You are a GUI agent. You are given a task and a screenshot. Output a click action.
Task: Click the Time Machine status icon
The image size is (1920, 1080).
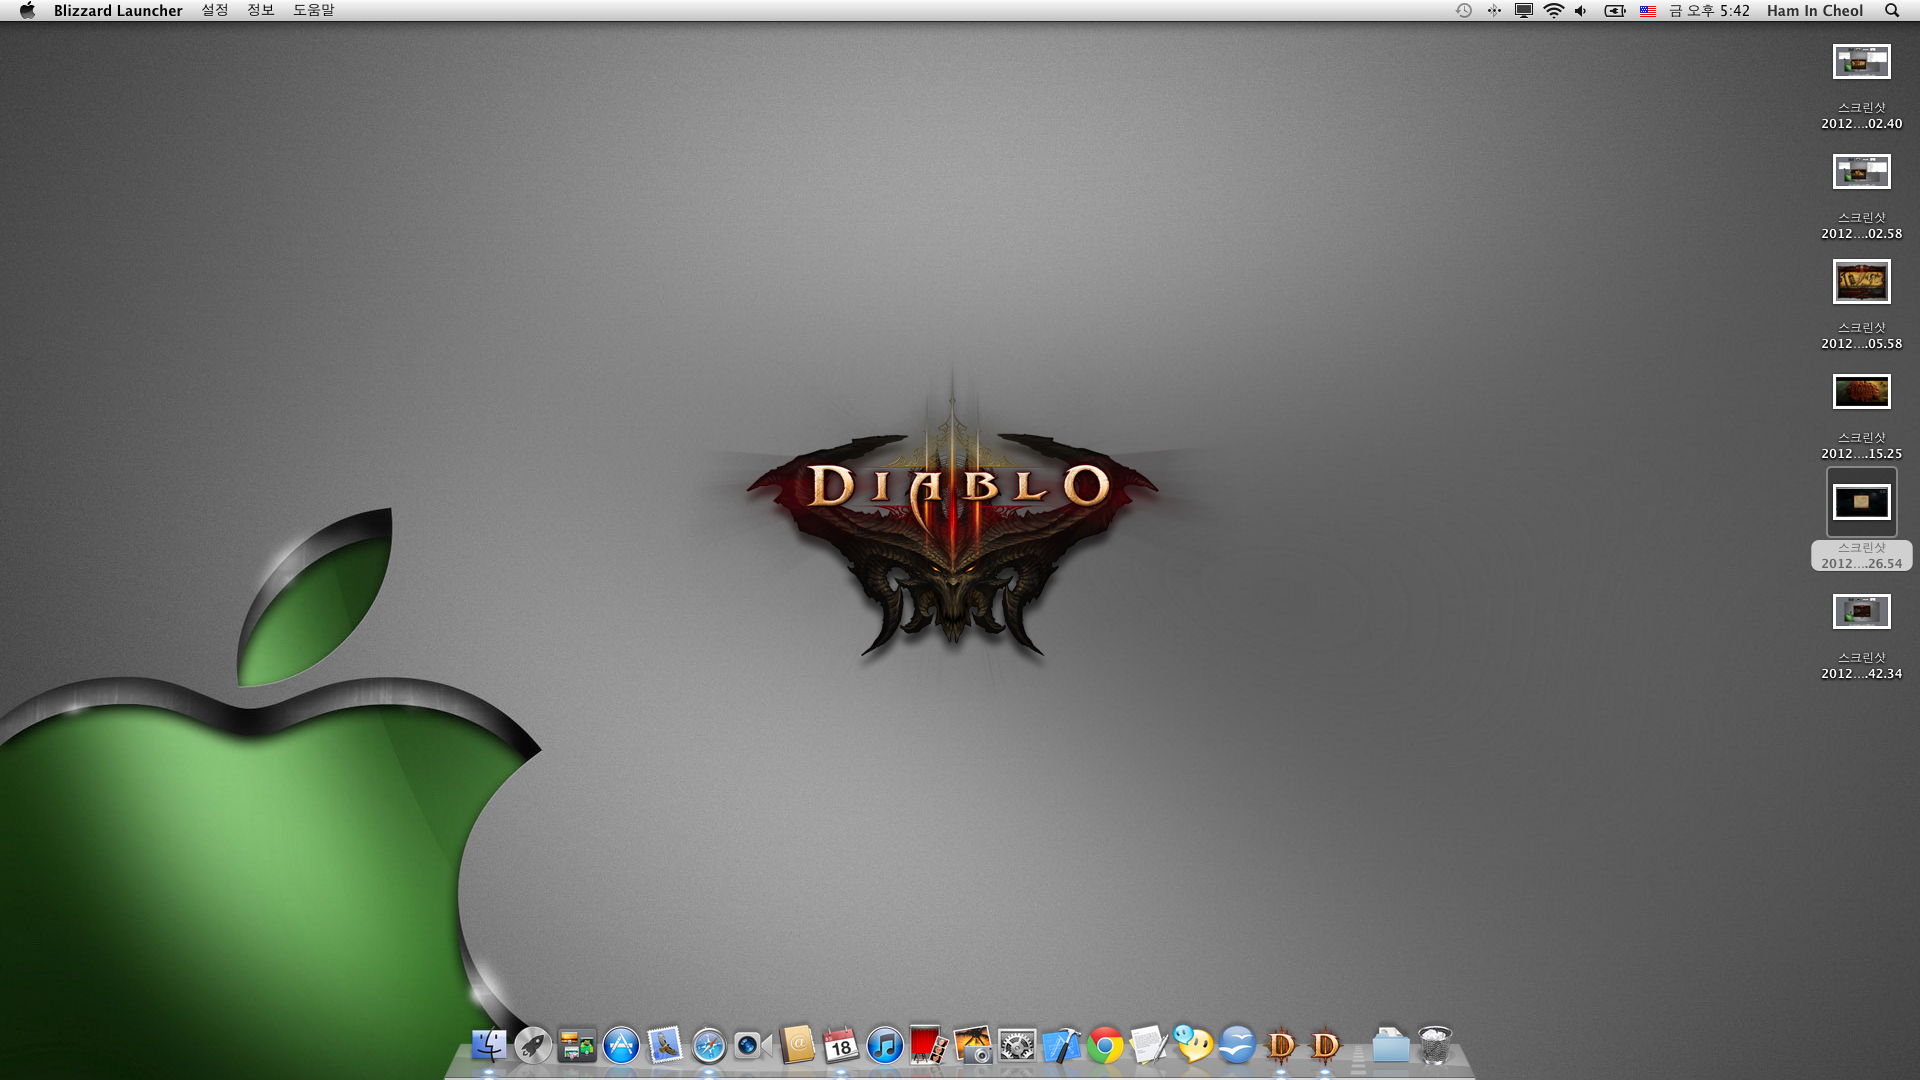click(1463, 10)
